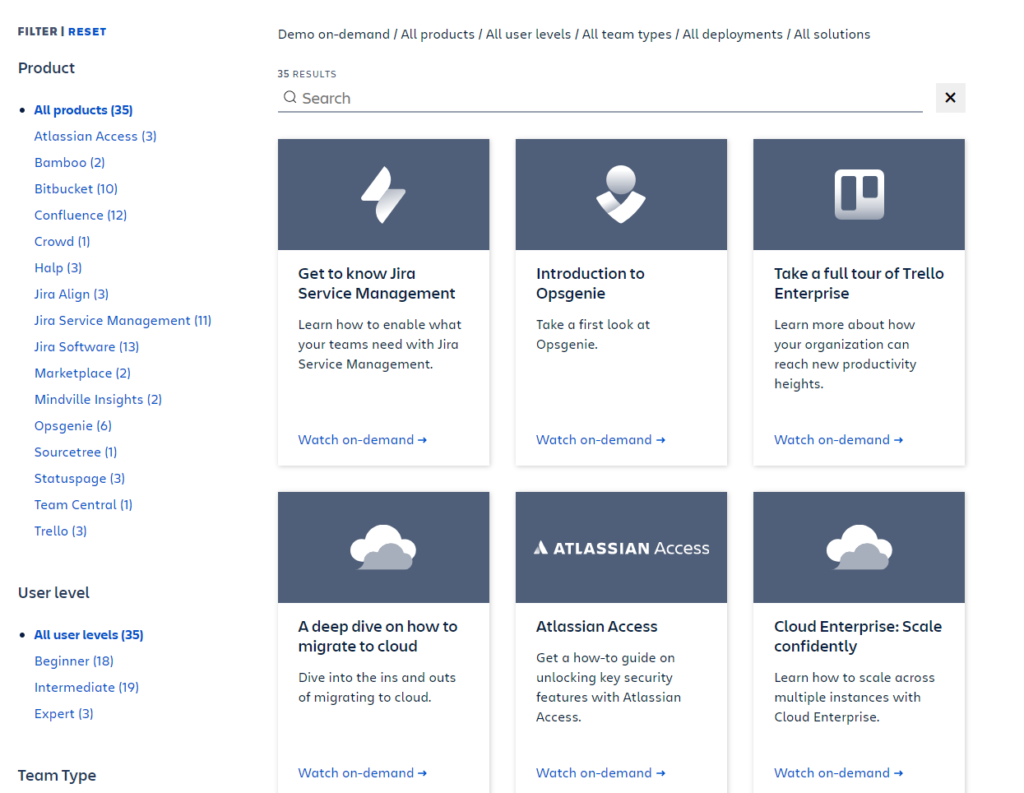
Task: Filter products by Confluence
Action: pyautogui.click(x=80, y=215)
